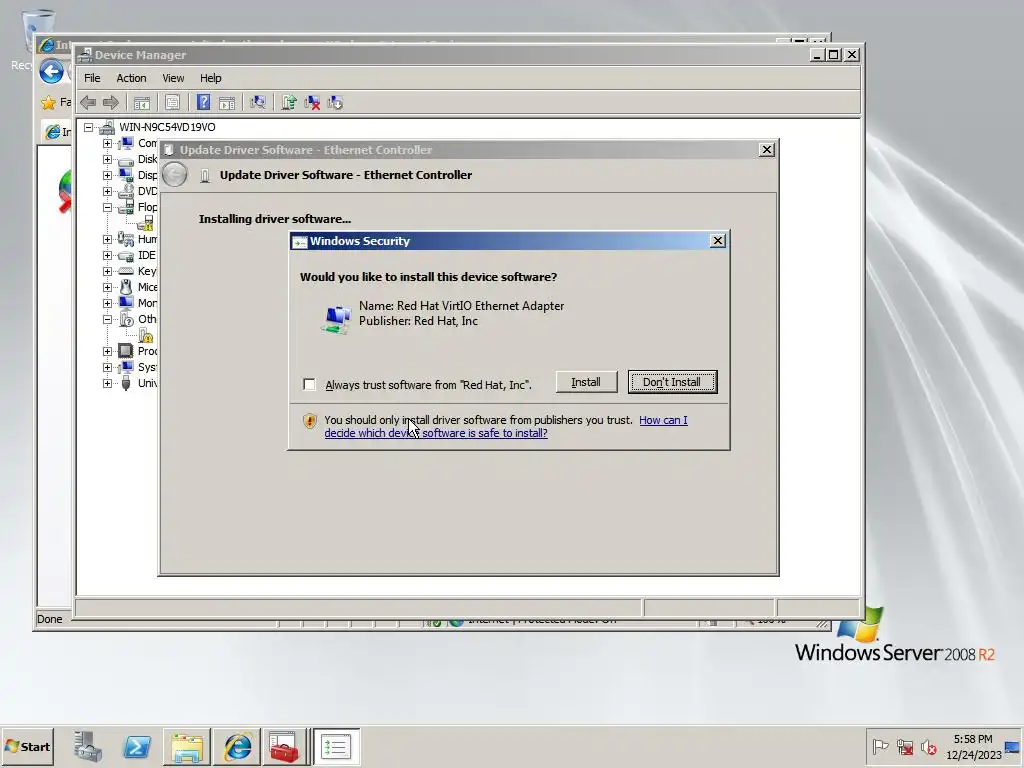Click the network adapter icon in security dialog
The image size is (1024, 768).
[337, 319]
